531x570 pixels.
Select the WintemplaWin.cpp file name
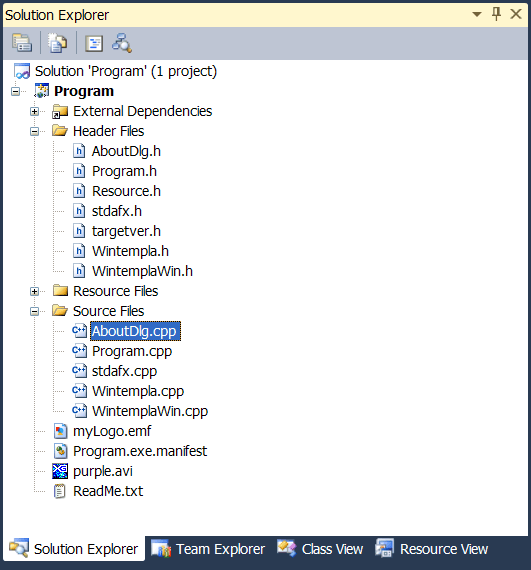pos(150,411)
